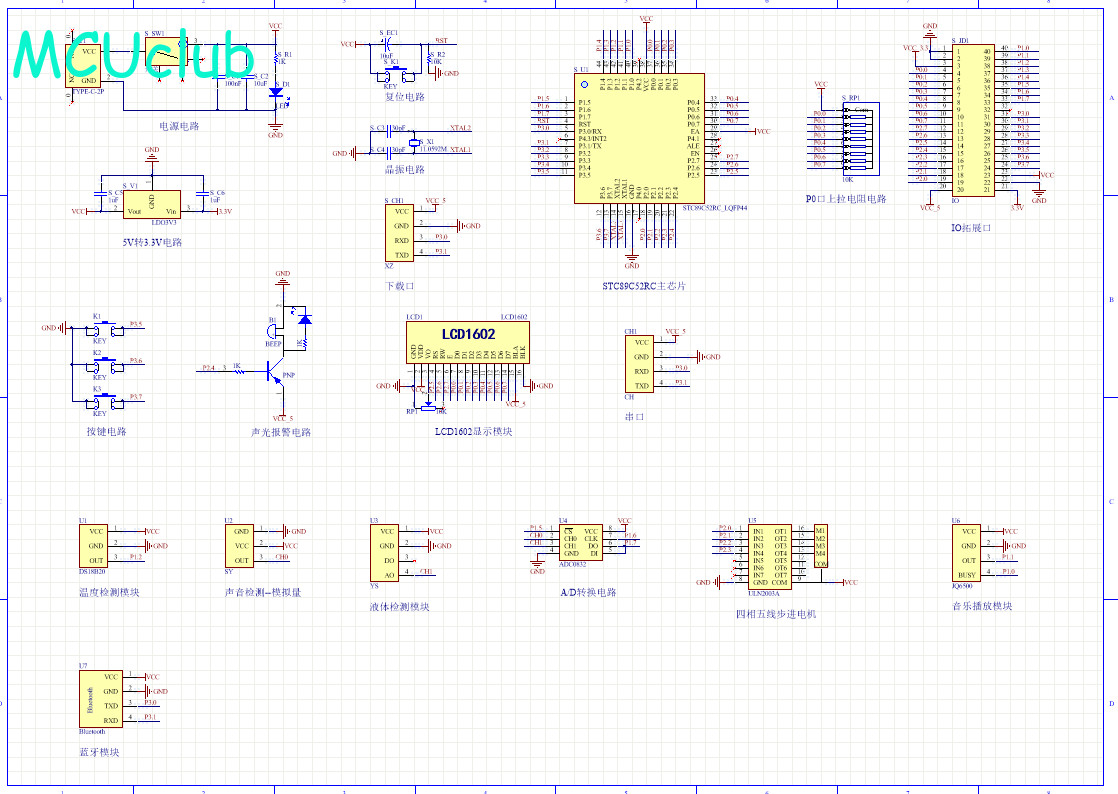Select the LCD1602 display module component

pyautogui.click(x=468, y=346)
